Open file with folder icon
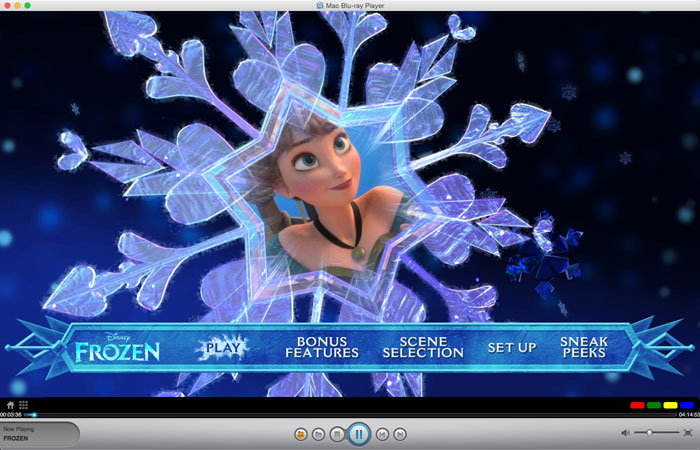700x450 pixels. (318, 434)
